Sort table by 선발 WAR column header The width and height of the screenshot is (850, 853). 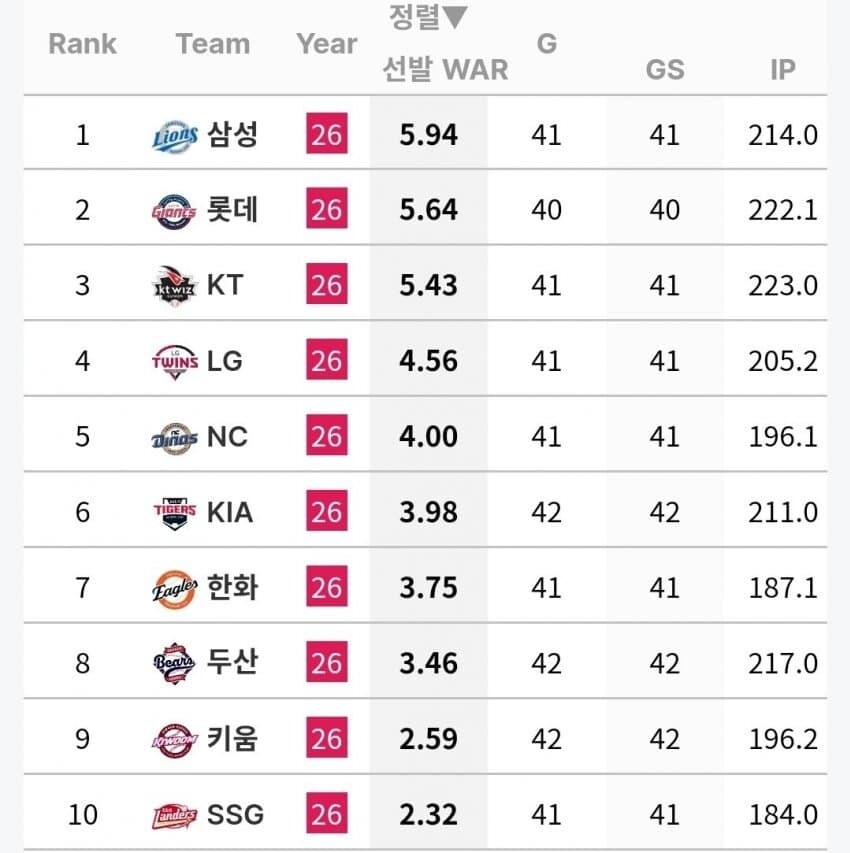(445, 70)
